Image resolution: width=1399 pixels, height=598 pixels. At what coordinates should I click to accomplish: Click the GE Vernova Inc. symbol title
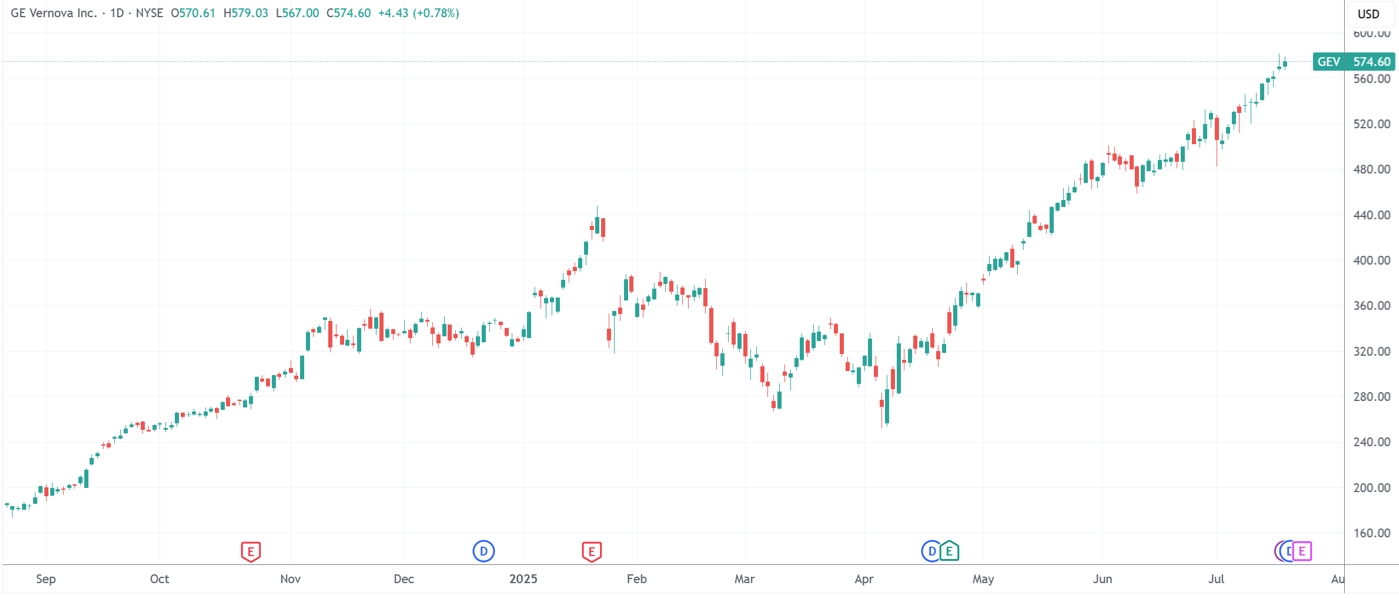pos(52,14)
